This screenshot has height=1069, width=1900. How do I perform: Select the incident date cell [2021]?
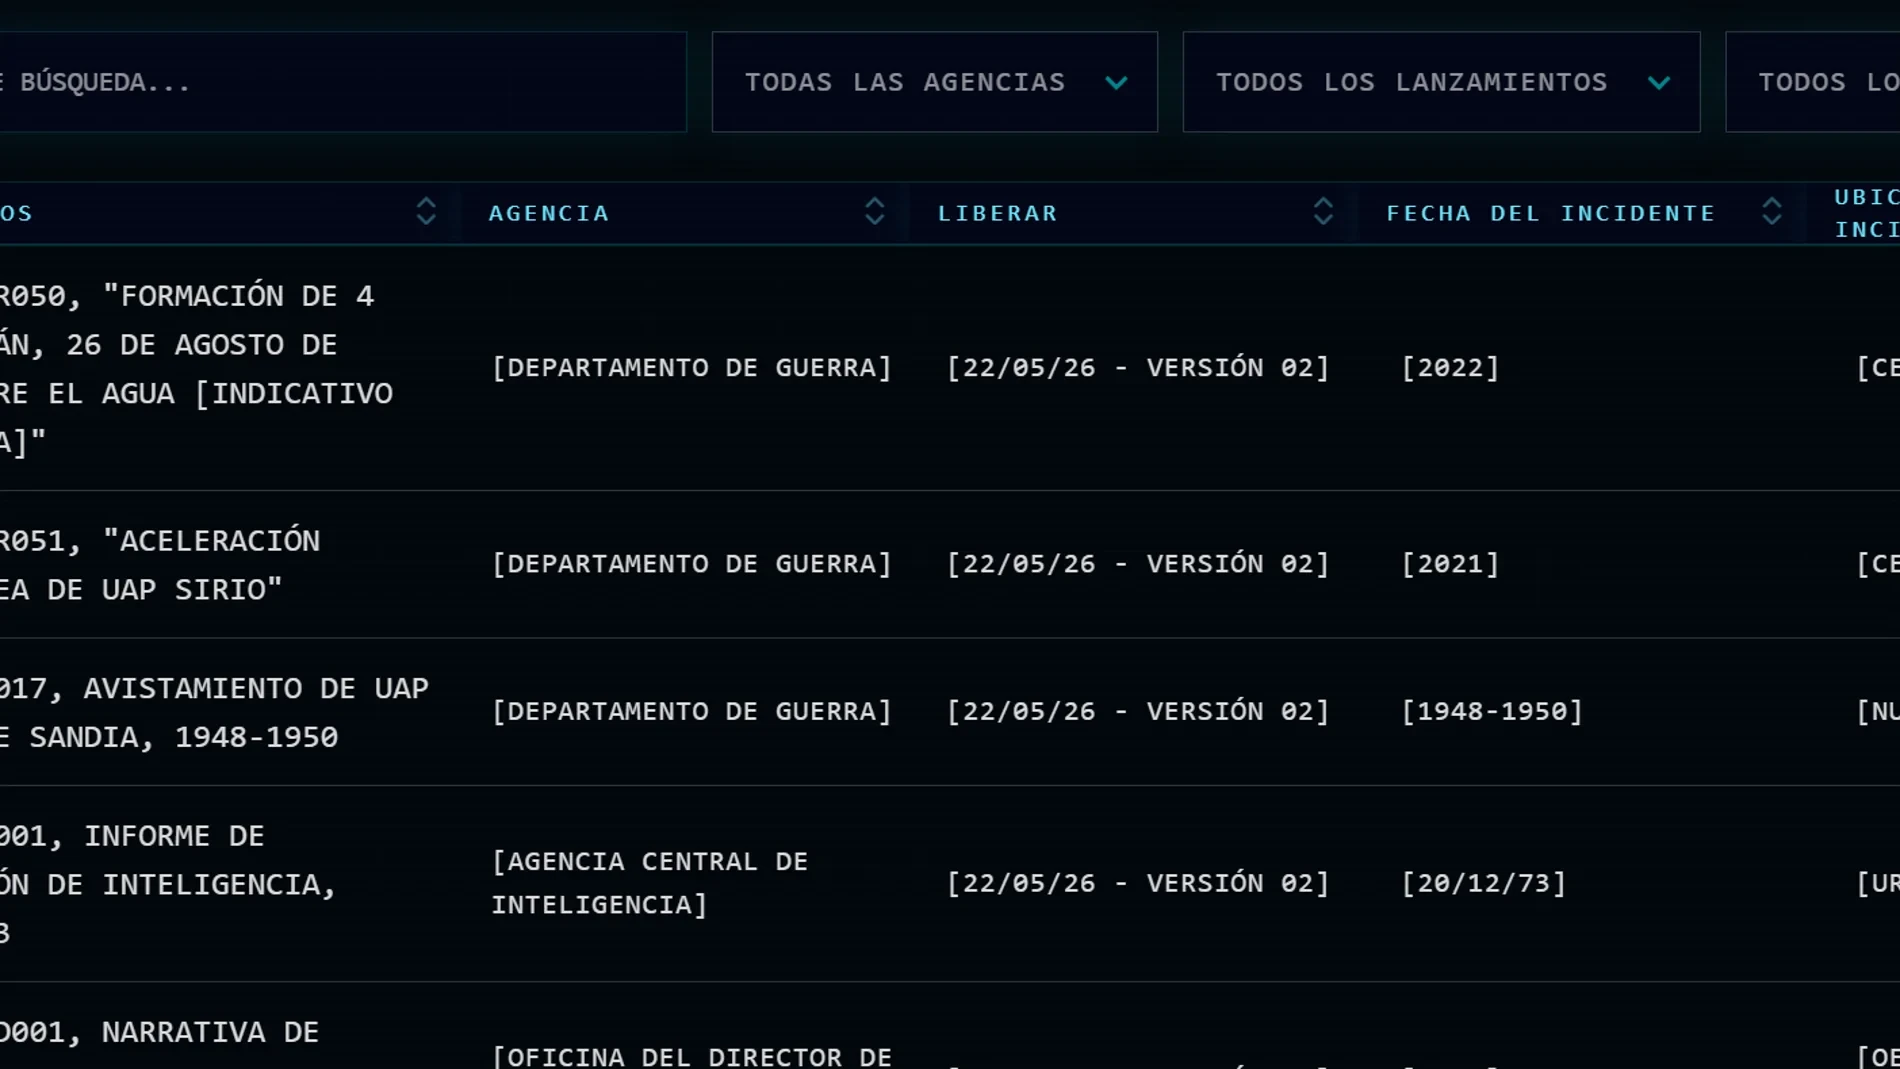tap(1450, 564)
